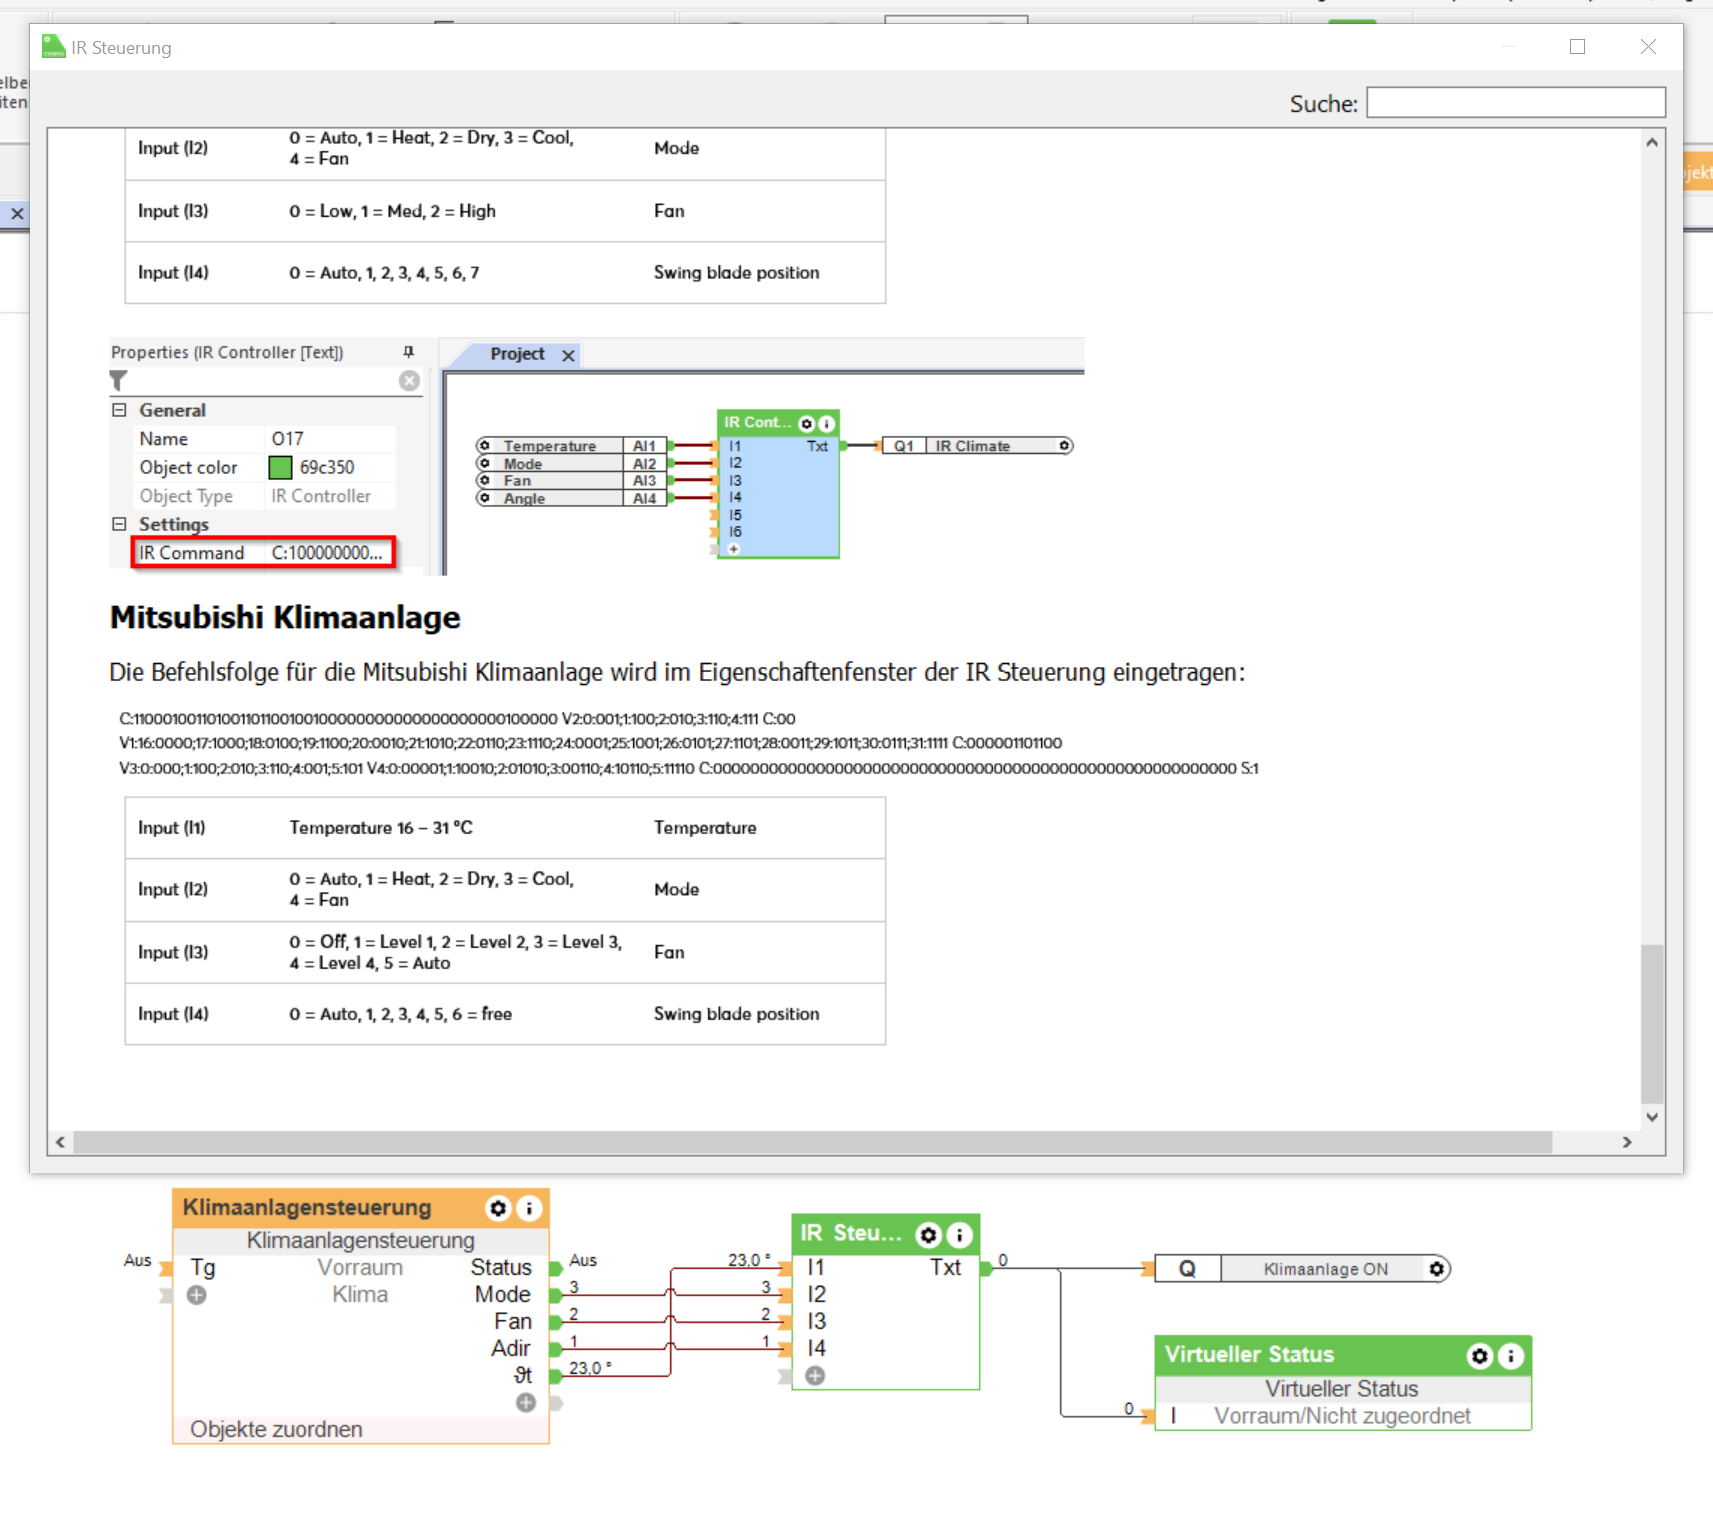
Task: Click scroll down arrow of help window
Action: 1652,1117
